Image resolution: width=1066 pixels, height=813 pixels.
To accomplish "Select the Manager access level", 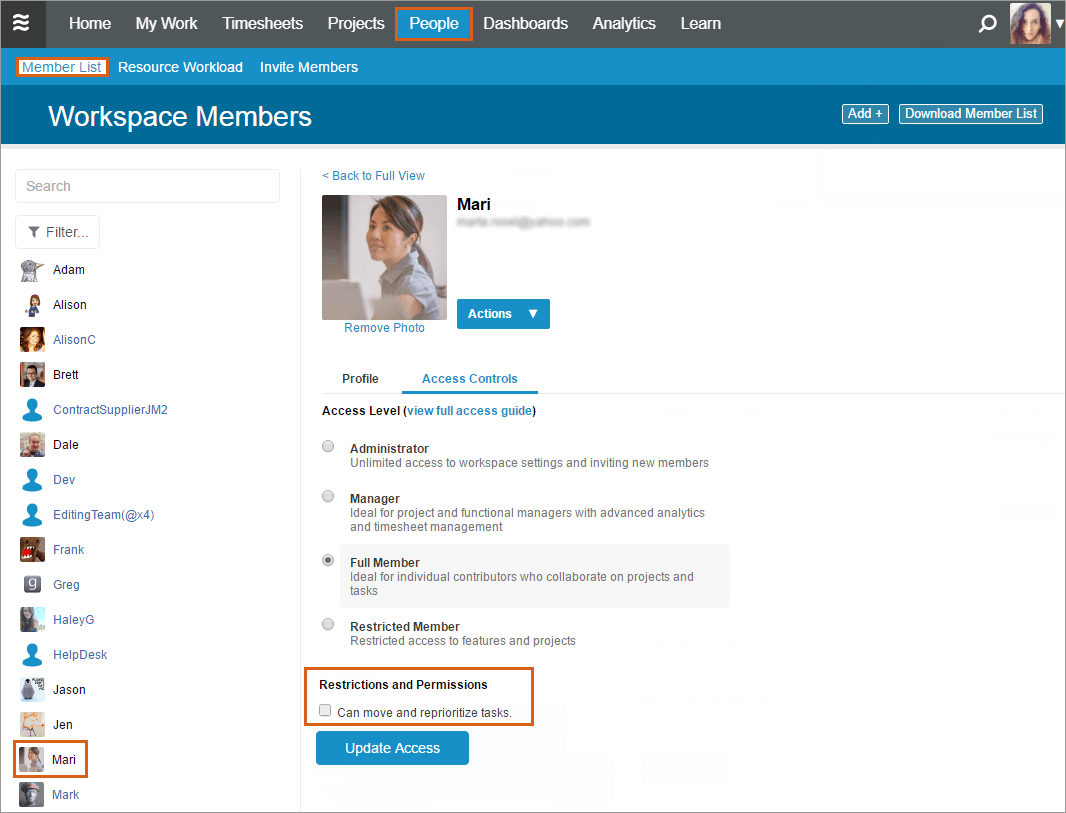I will (x=328, y=496).
